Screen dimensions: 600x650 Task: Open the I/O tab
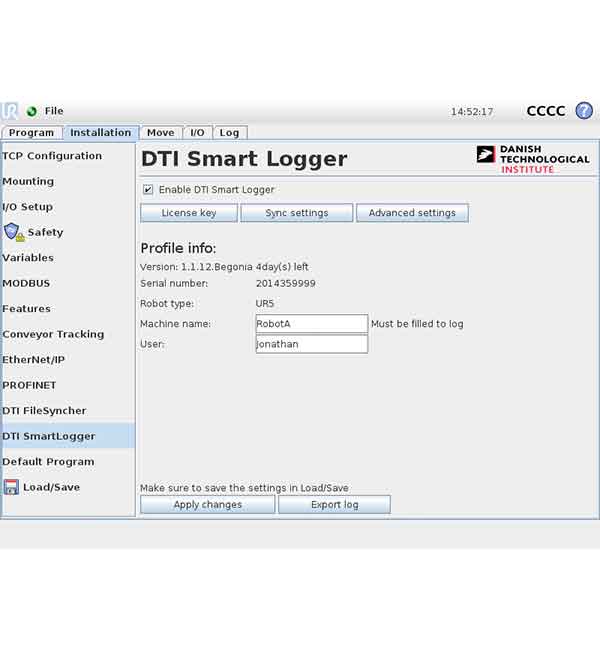[x=197, y=133]
